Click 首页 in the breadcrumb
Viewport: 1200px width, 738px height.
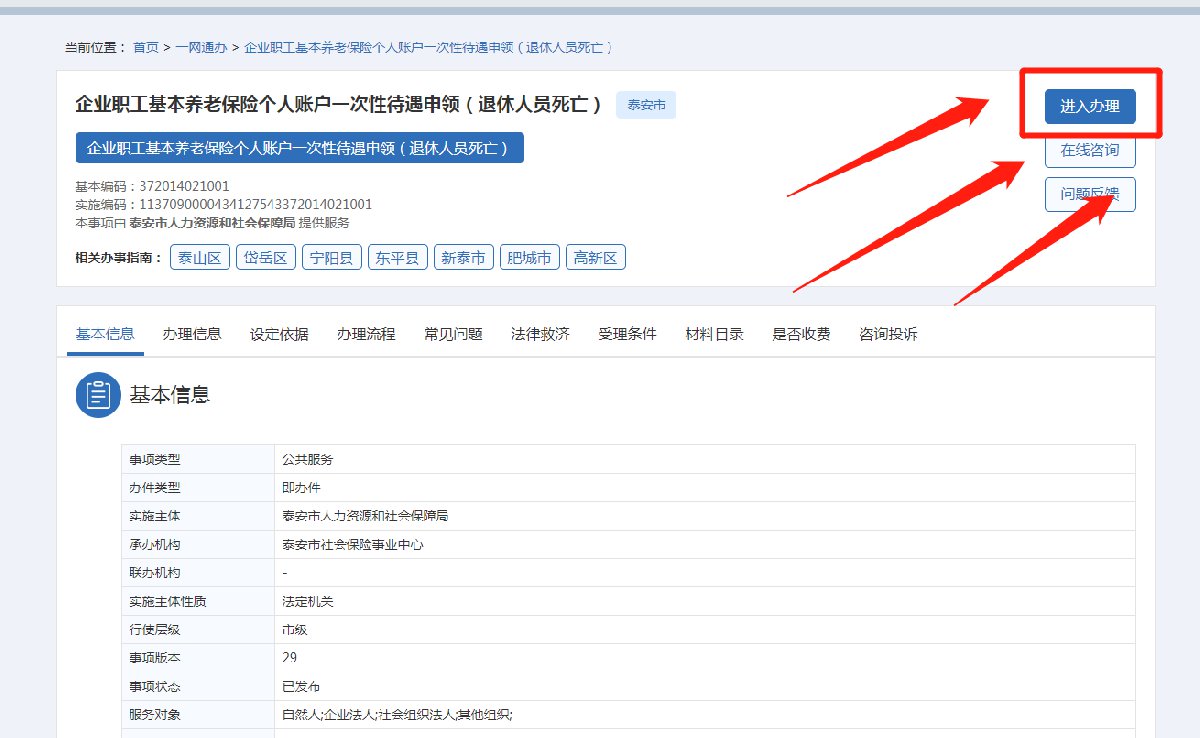tap(146, 47)
